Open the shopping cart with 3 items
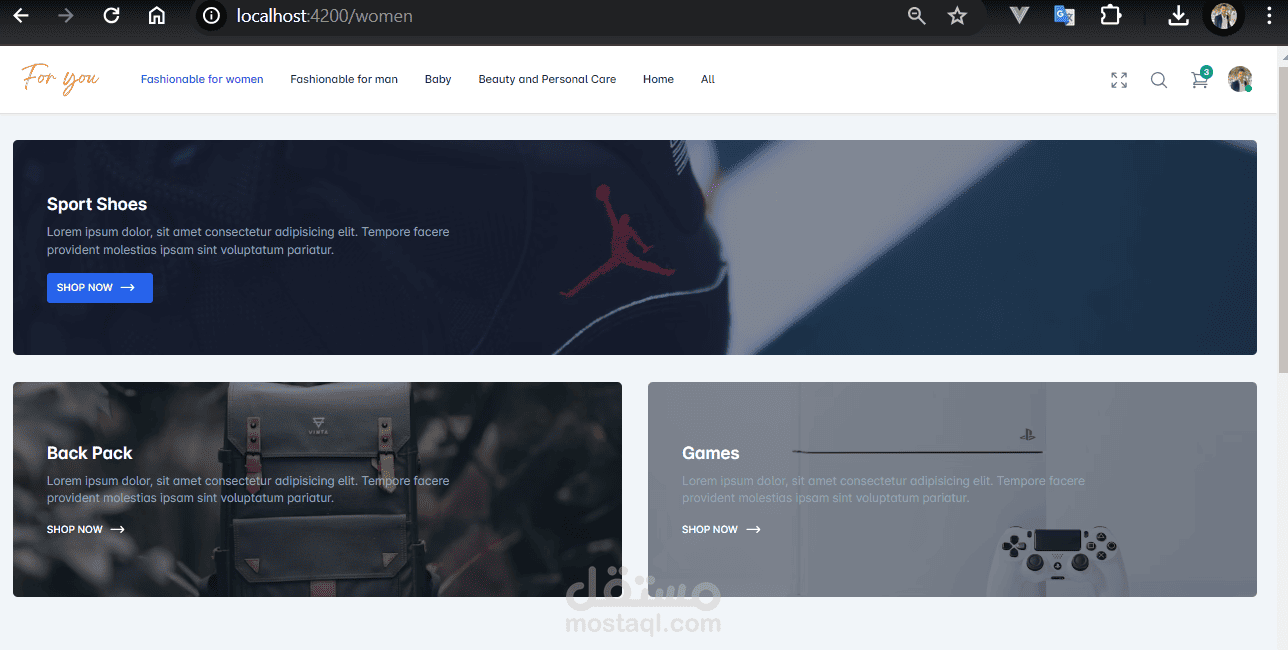Image resolution: width=1288 pixels, height=650 pixels. (1200, 79)
